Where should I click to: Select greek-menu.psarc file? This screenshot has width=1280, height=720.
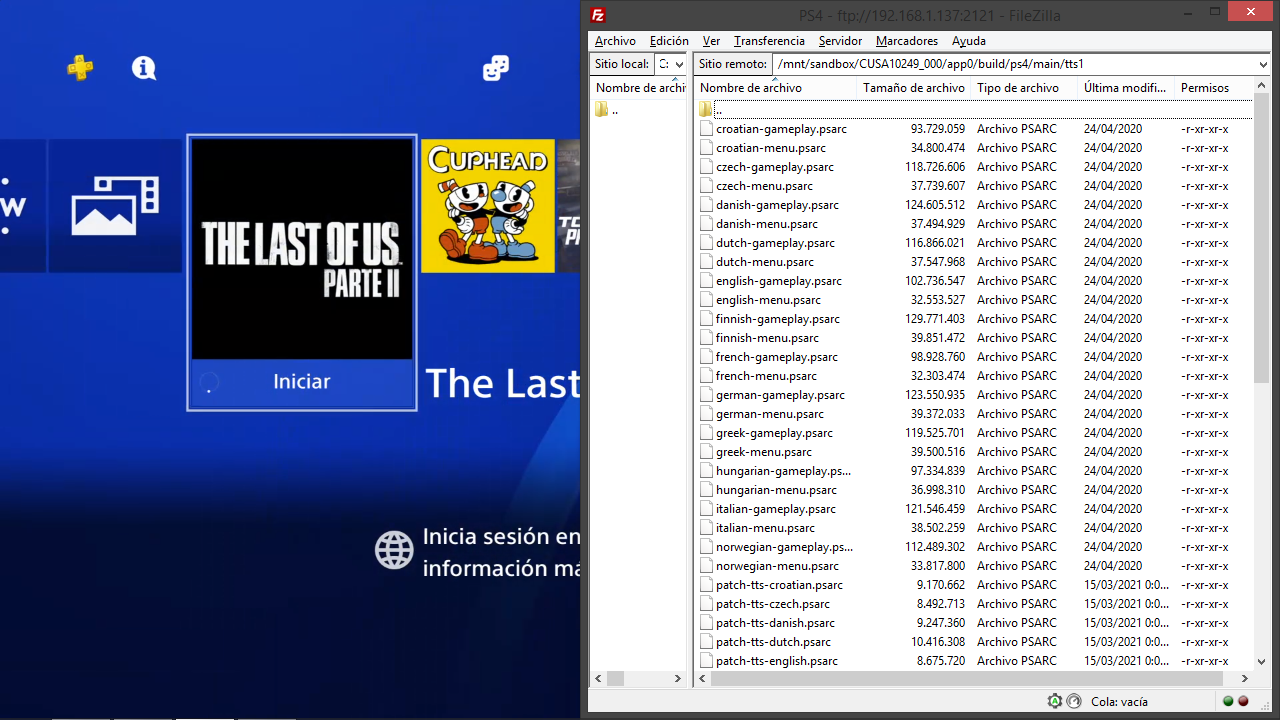[764, 452]
